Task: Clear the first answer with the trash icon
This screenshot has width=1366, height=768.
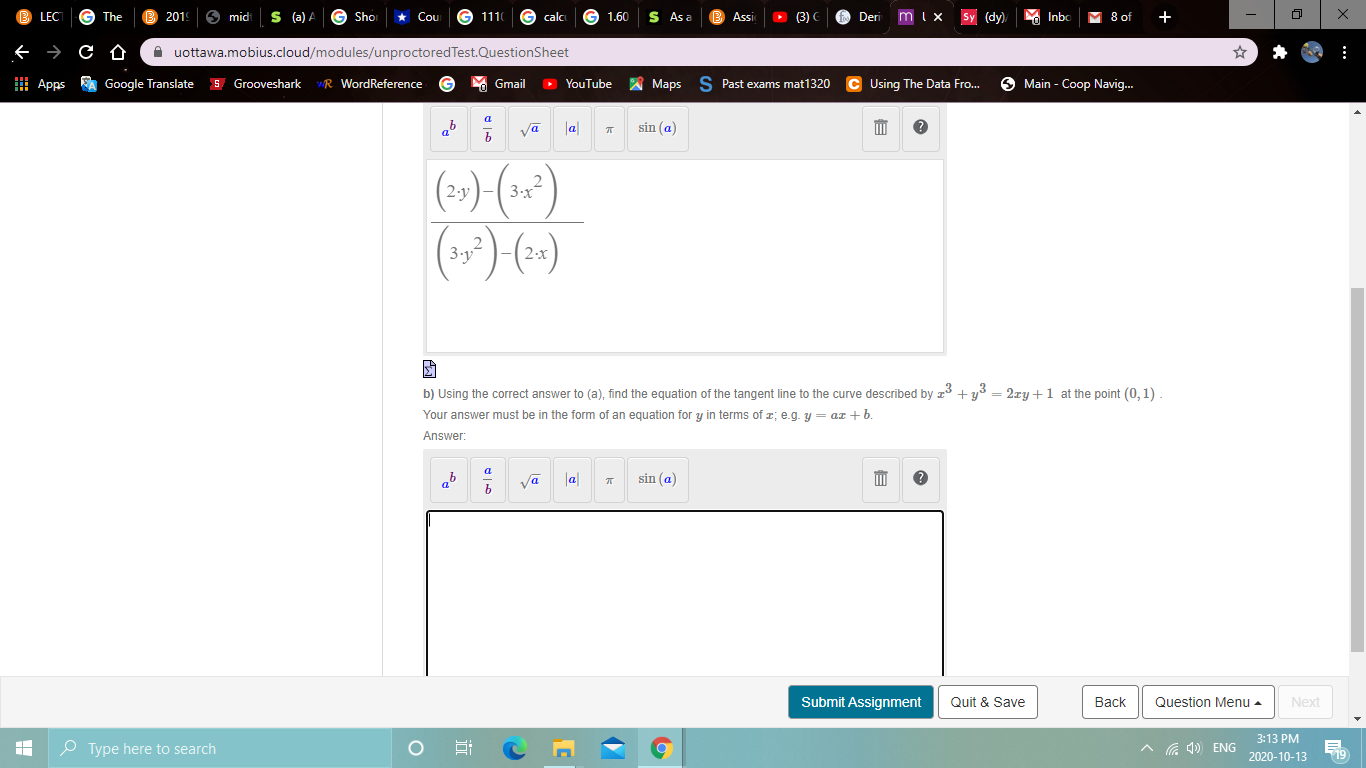Action: [880, 128]
